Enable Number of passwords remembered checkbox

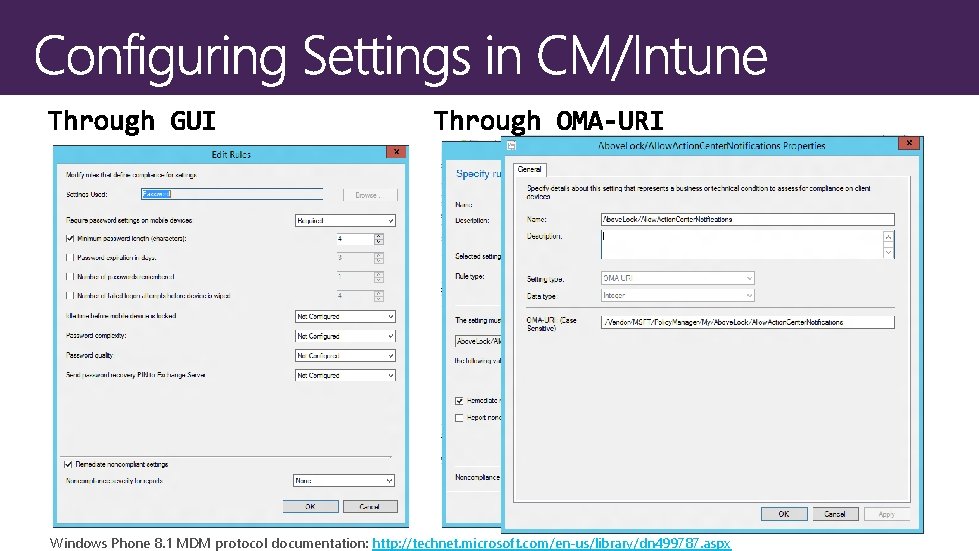pos(70,276)
